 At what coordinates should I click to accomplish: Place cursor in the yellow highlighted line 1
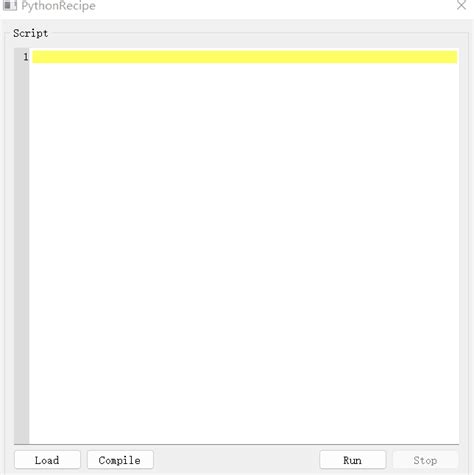pyautogui.click(x=245, y=57)
